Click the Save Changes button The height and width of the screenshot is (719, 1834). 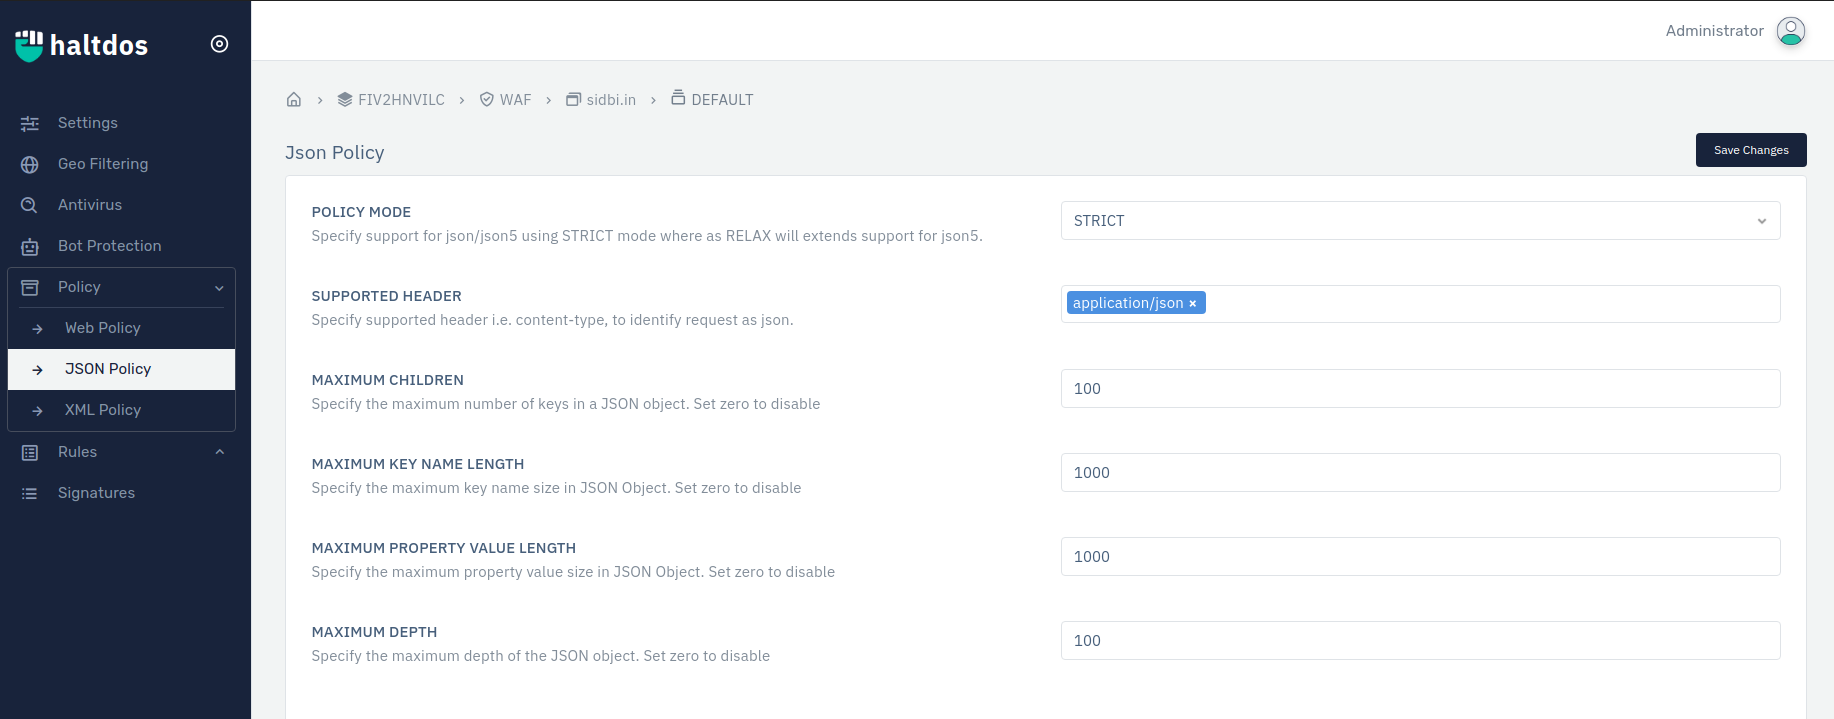[x=1751, y=150]
